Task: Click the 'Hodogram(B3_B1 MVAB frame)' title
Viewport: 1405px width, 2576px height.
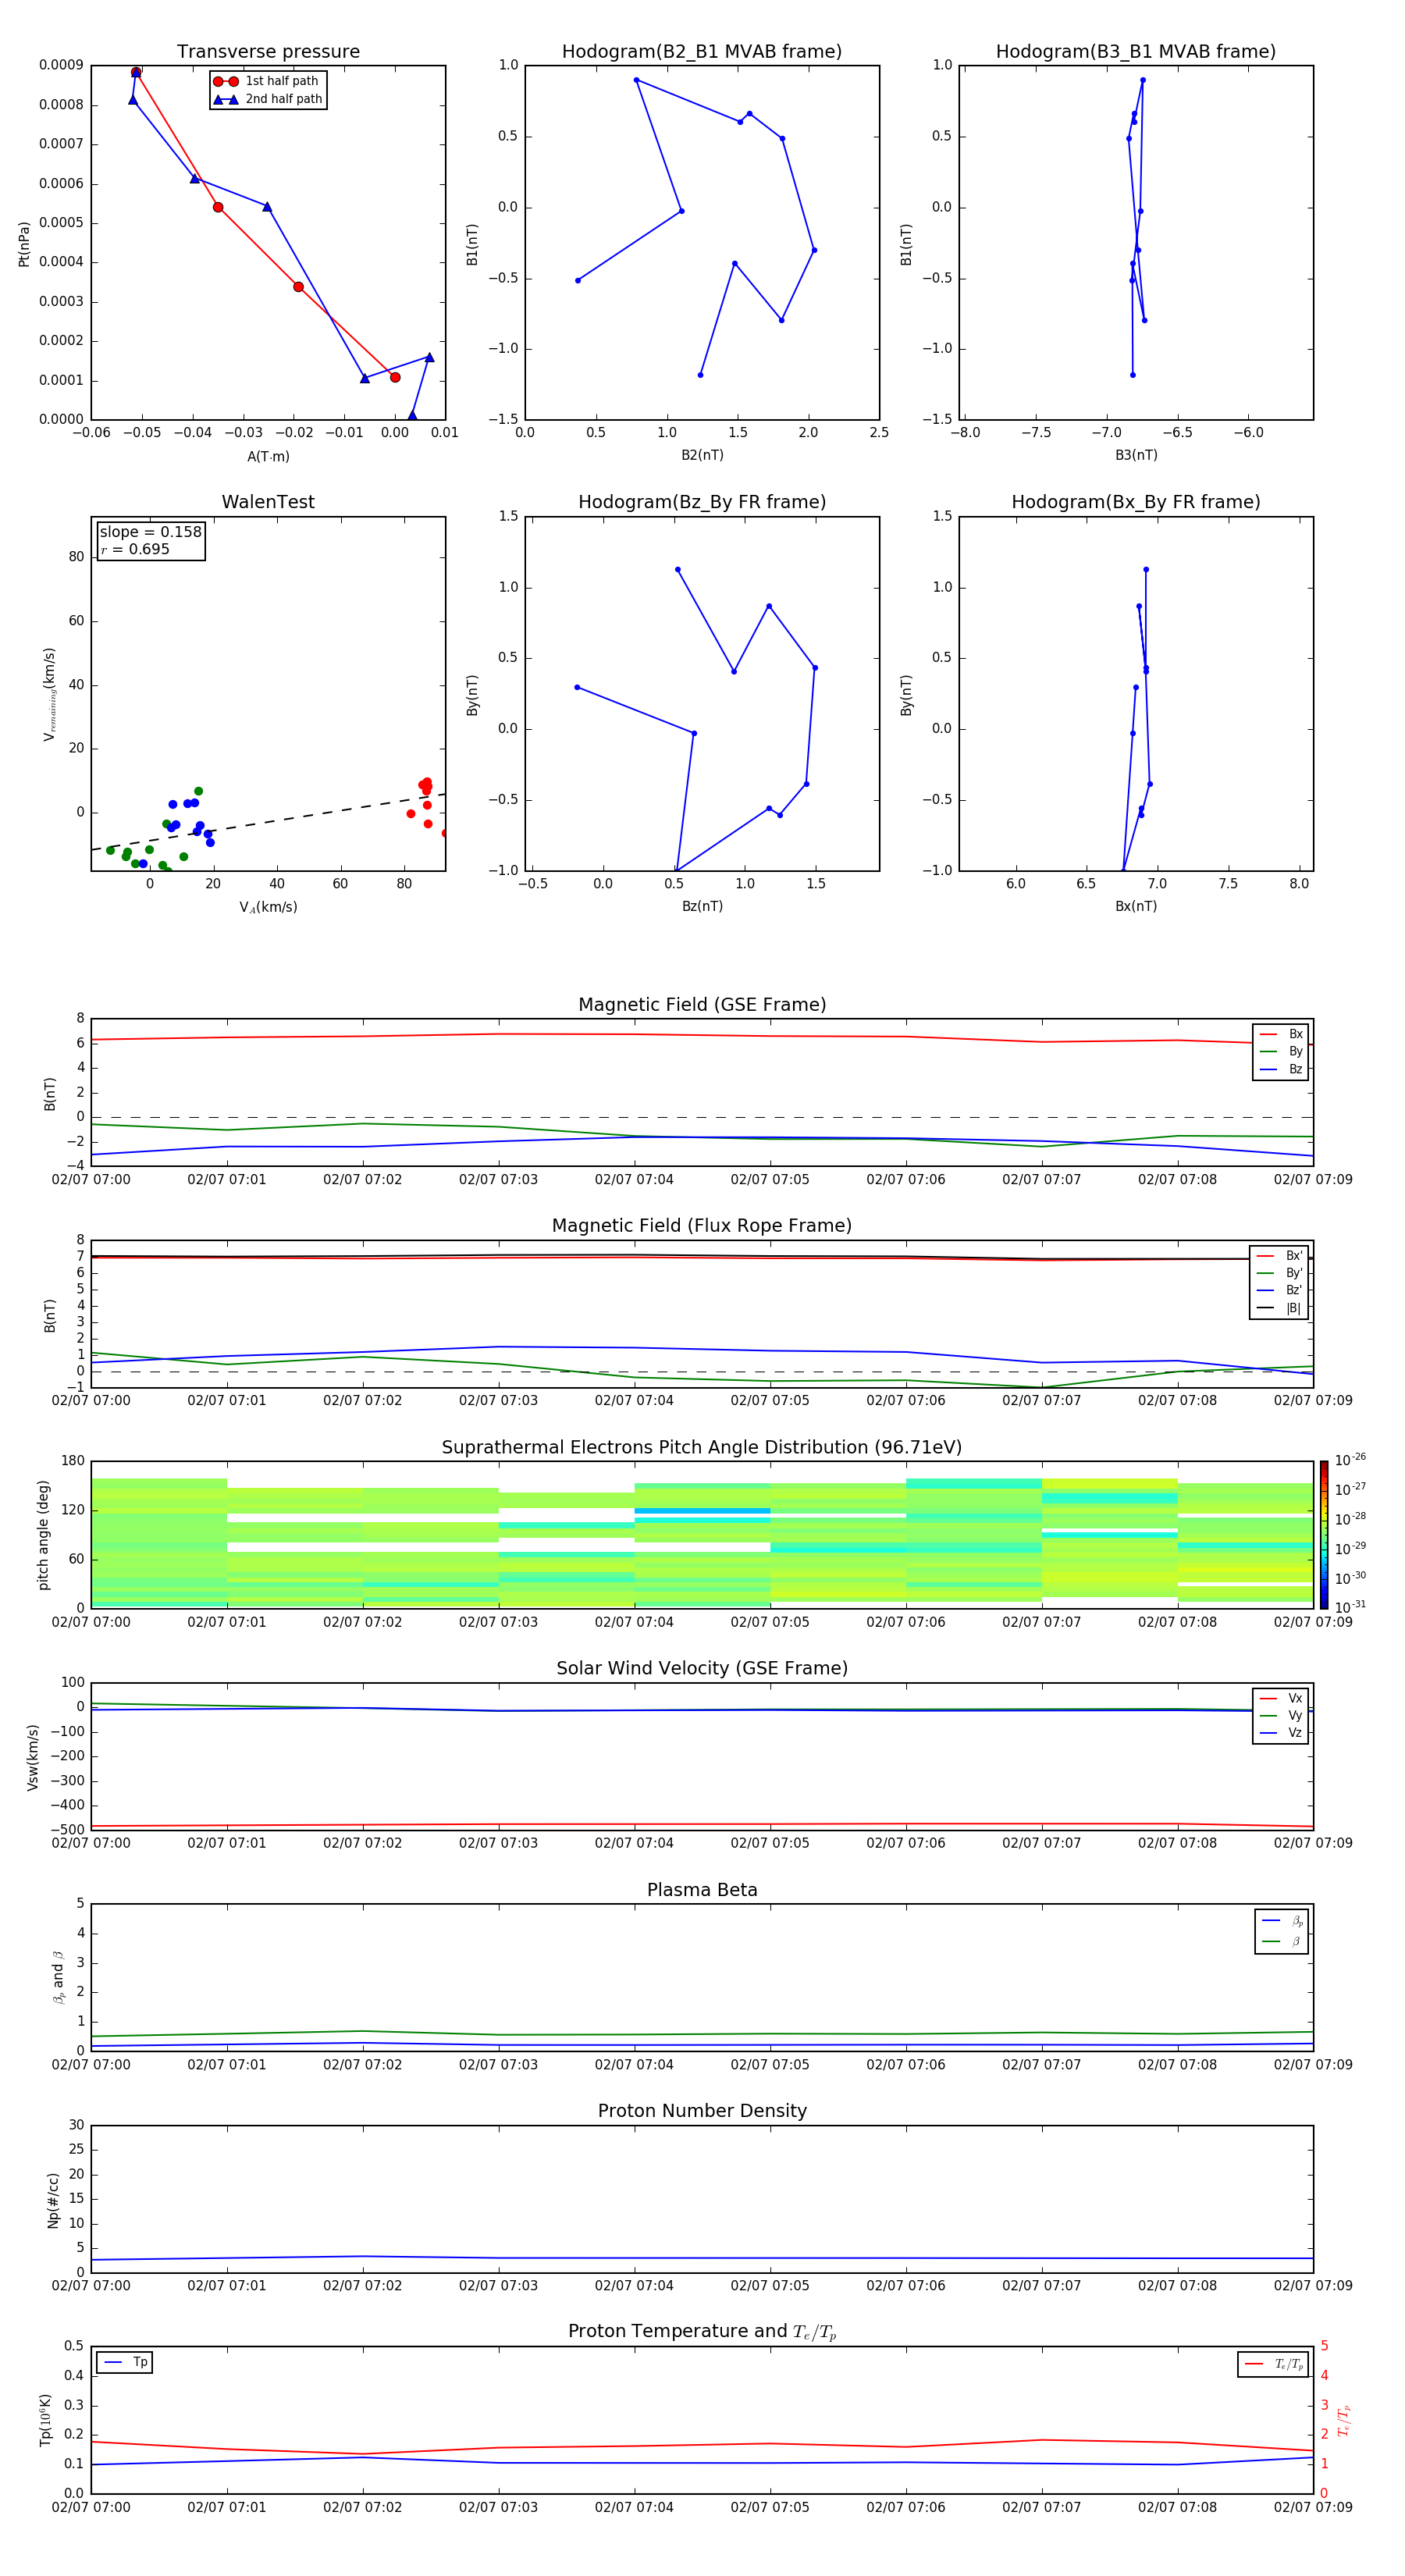Action: click(x=1136, y=51)
